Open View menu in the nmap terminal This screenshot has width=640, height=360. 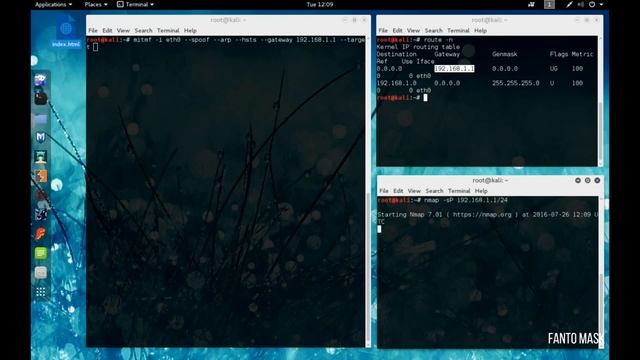coord(414,191)
